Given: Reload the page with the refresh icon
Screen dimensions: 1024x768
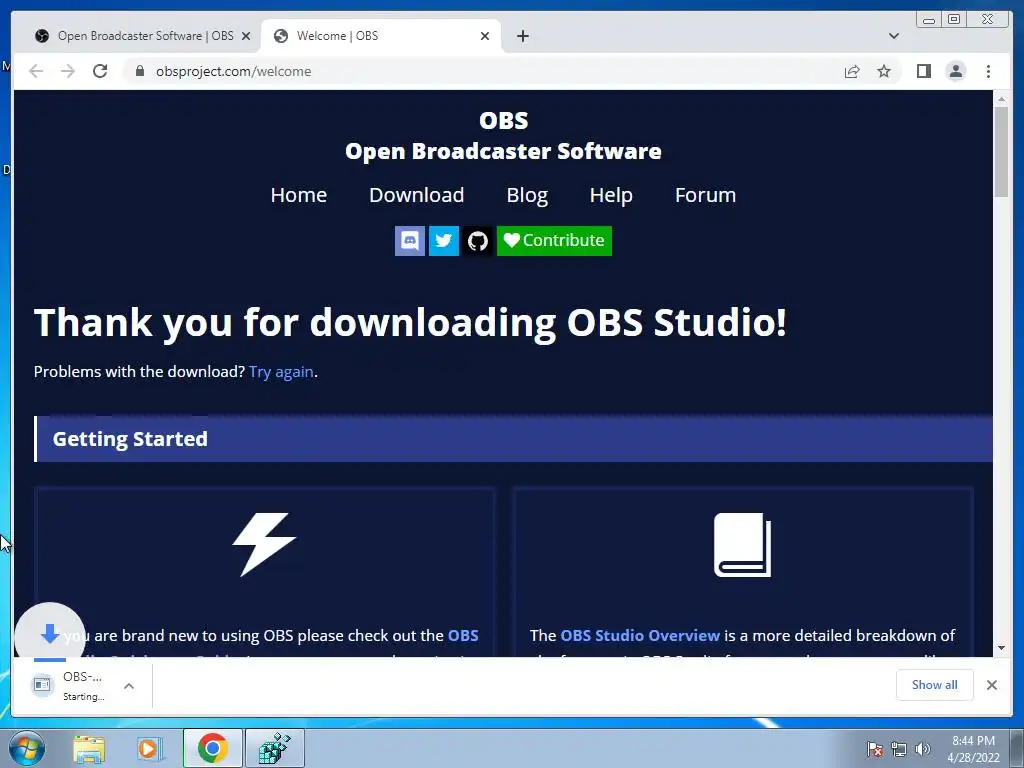Looking at the screenshot, I should point(100,71).
